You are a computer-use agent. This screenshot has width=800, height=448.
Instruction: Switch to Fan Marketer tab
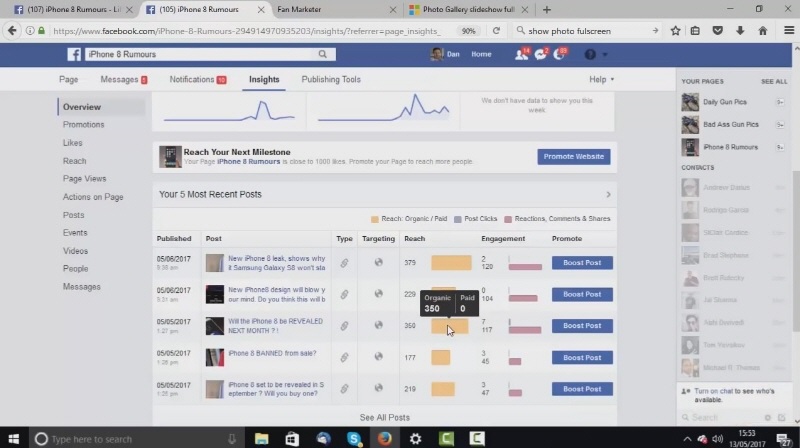(x=336, y=9)
